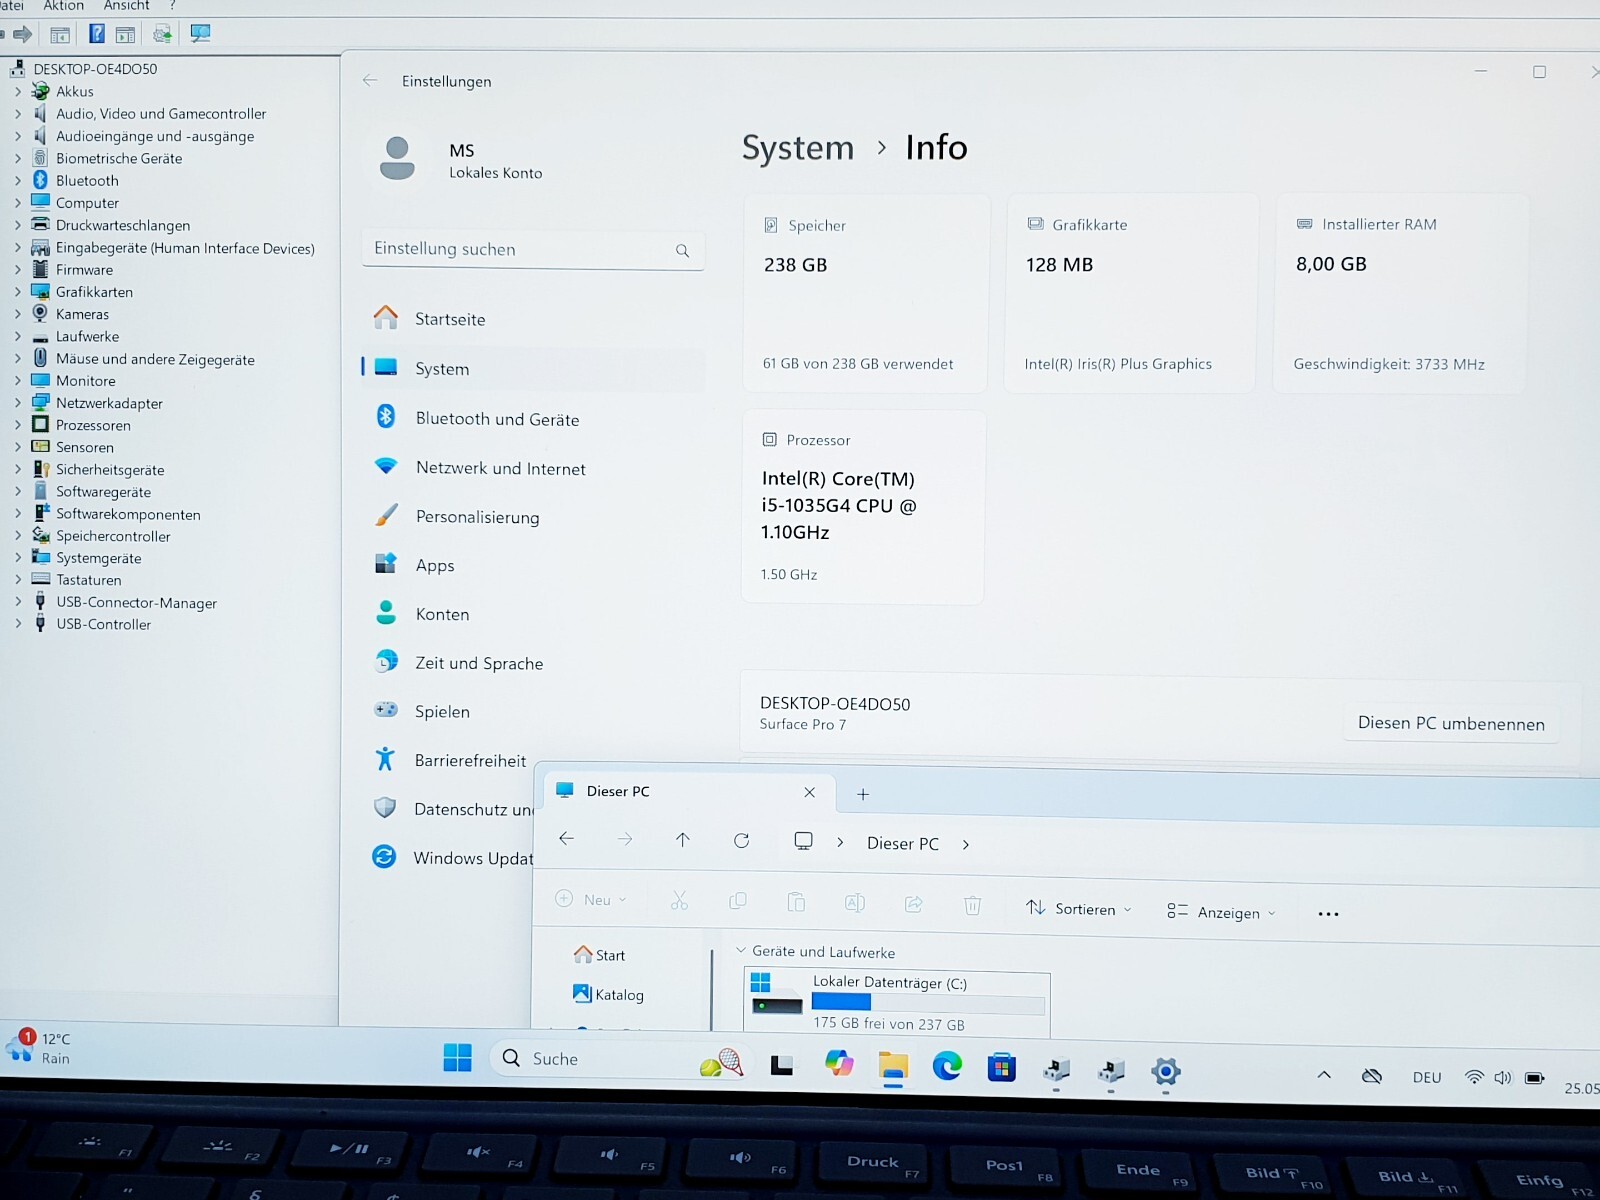Click the System breadcrumb link
This screenshot has width=1600, height=1200.
(798, 148)
